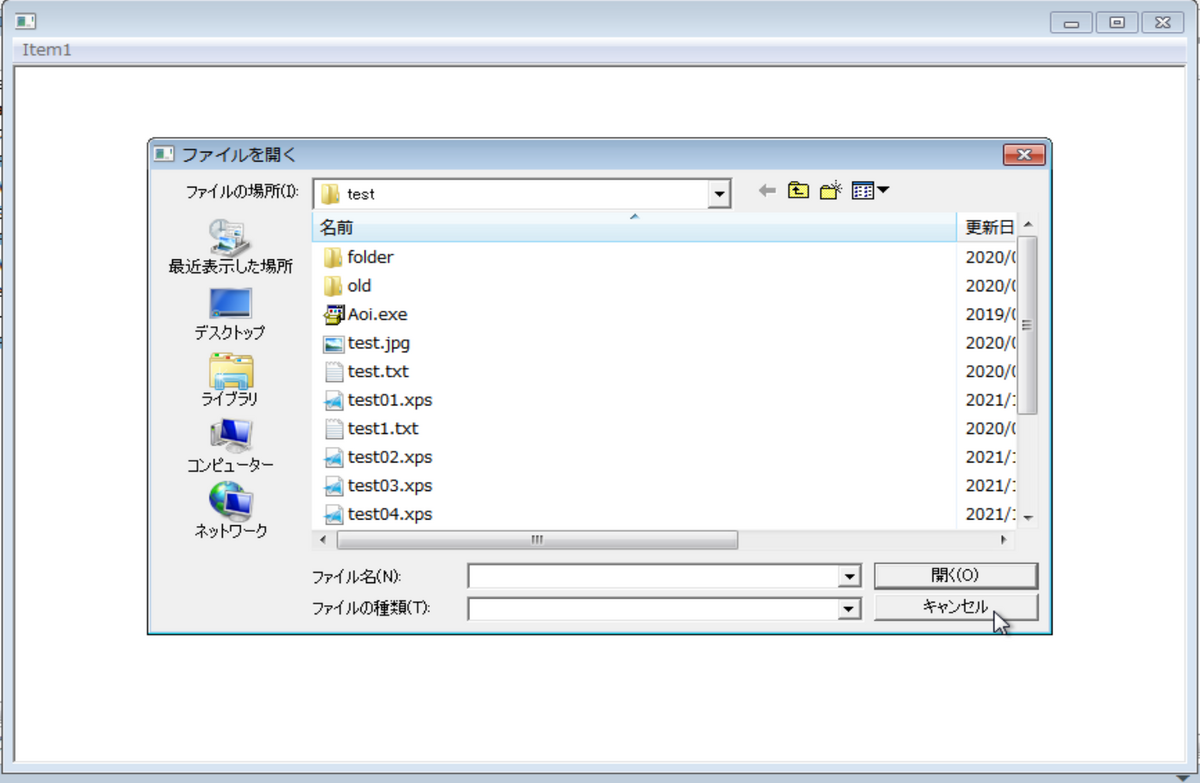This screenshot has width=1200, height=783.
Task: Open the Item1 menu
Action: click(47, 50)
